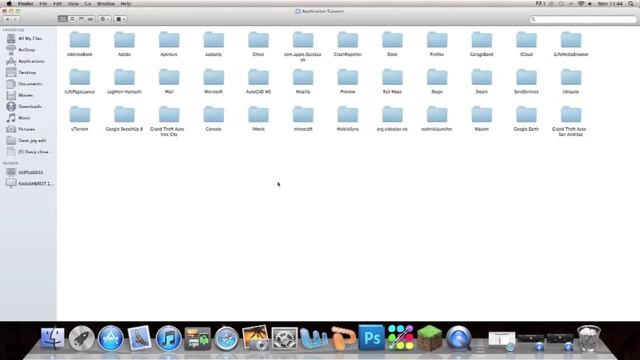
Task: Open the MobileSync folder
Action: (x=348, y=115)
